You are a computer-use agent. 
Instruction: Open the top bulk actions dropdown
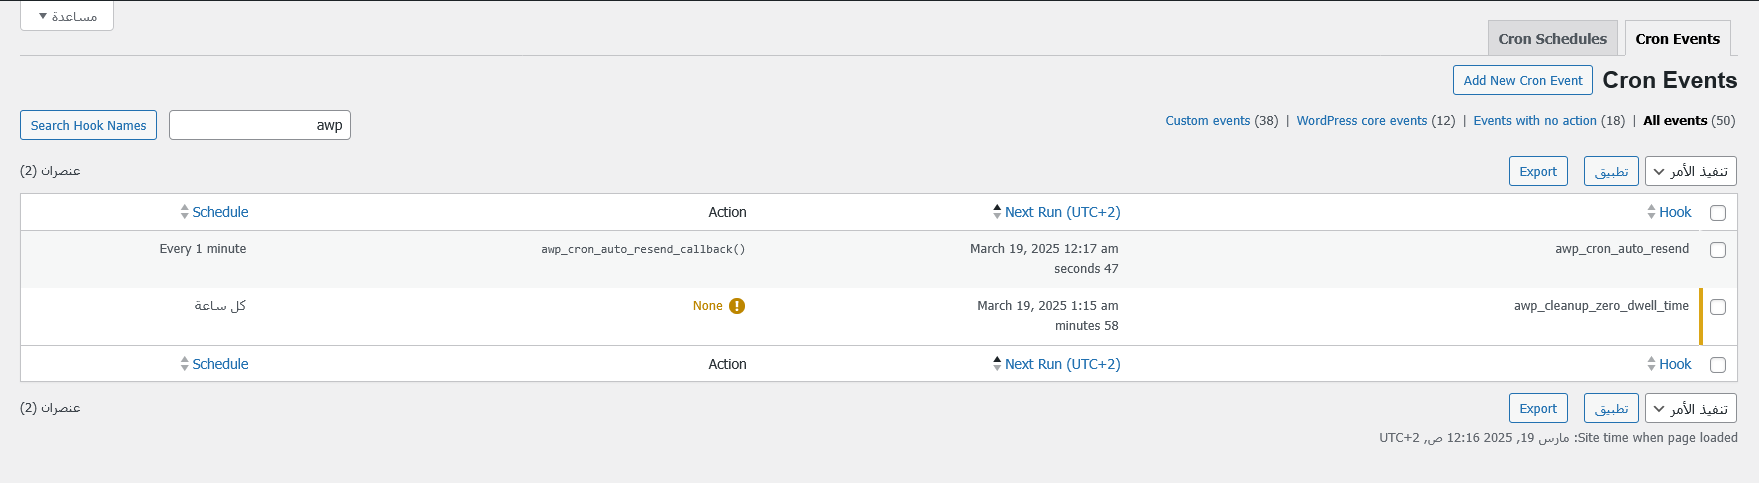point(1690,171)
